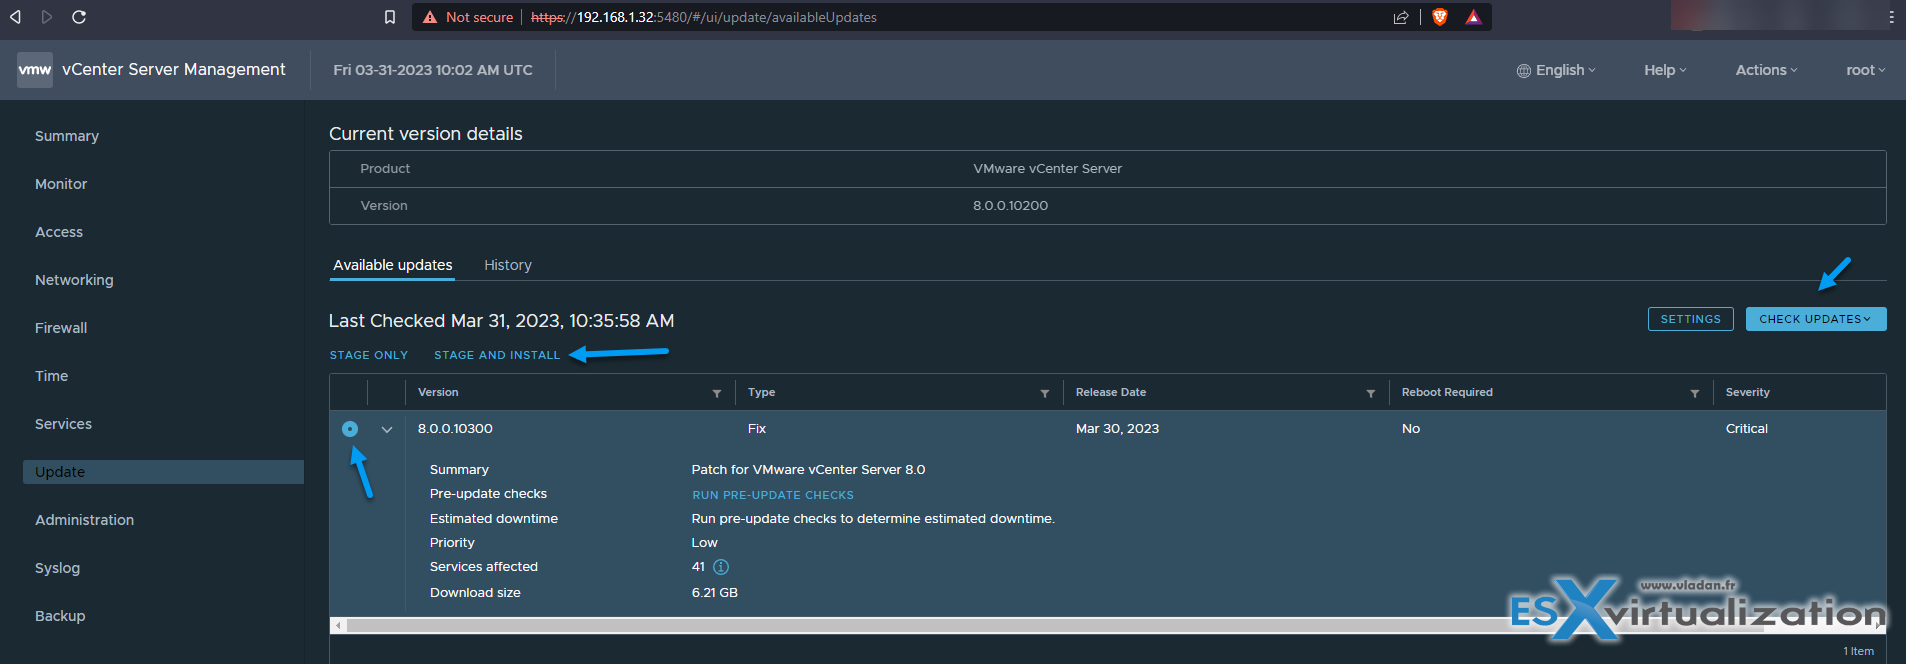Click the browser address bar URL
1906x664 pixels.
tap(704, 17)
